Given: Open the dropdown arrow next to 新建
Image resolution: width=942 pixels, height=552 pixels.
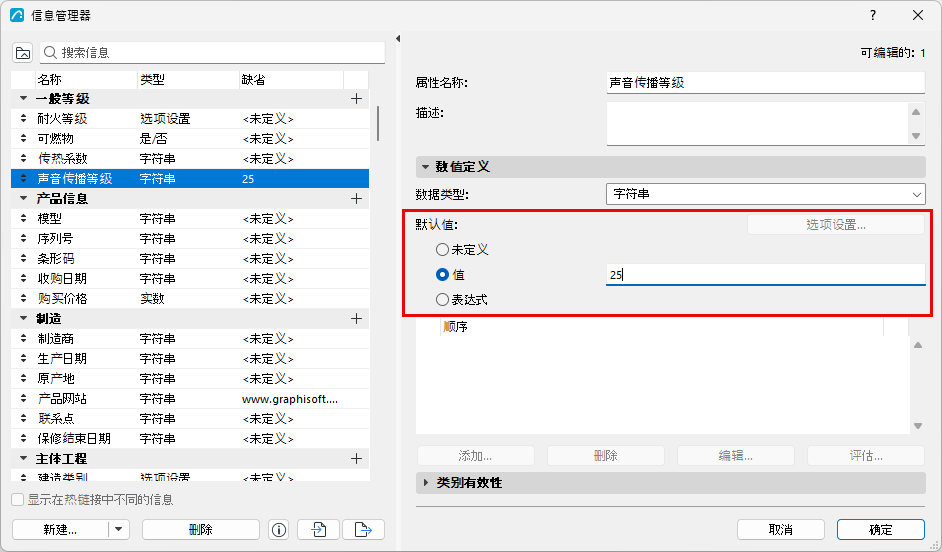Looking at the screenshot, I should (119, 530).
